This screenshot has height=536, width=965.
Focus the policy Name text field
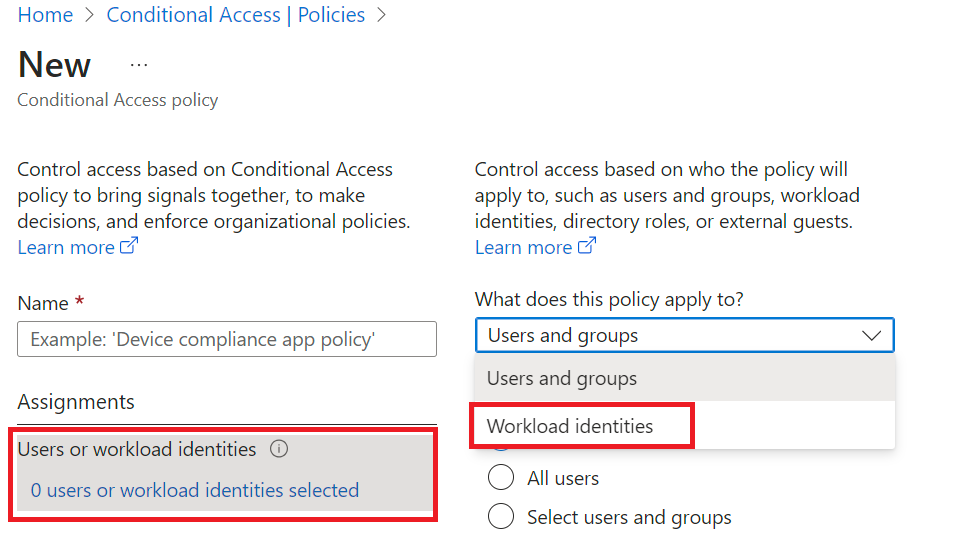[x=227, y=340]
